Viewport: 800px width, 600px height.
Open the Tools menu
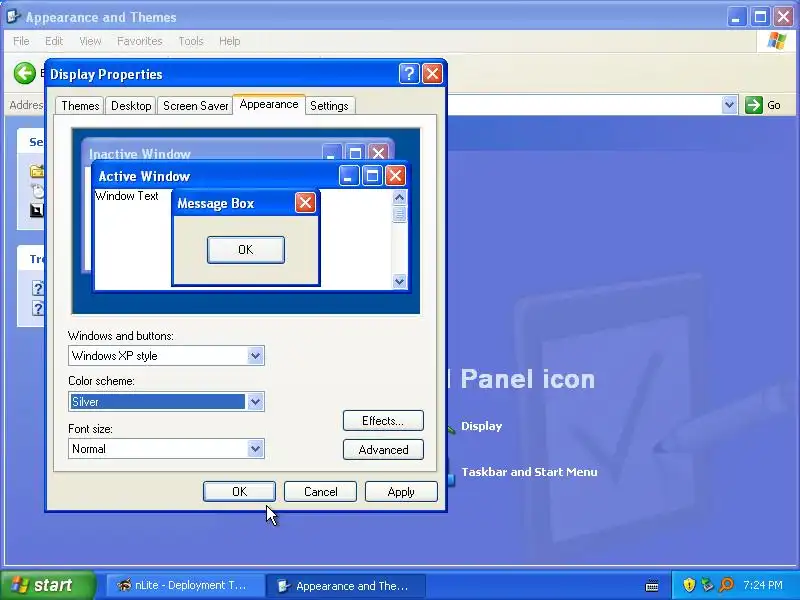(x=191, y=41)
